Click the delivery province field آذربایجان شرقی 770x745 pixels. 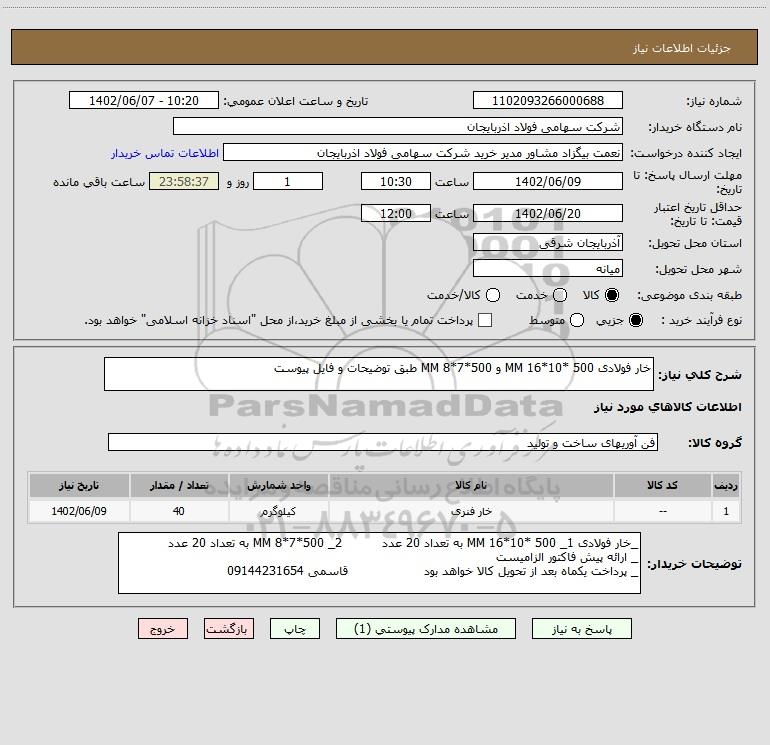click(548, 243)
